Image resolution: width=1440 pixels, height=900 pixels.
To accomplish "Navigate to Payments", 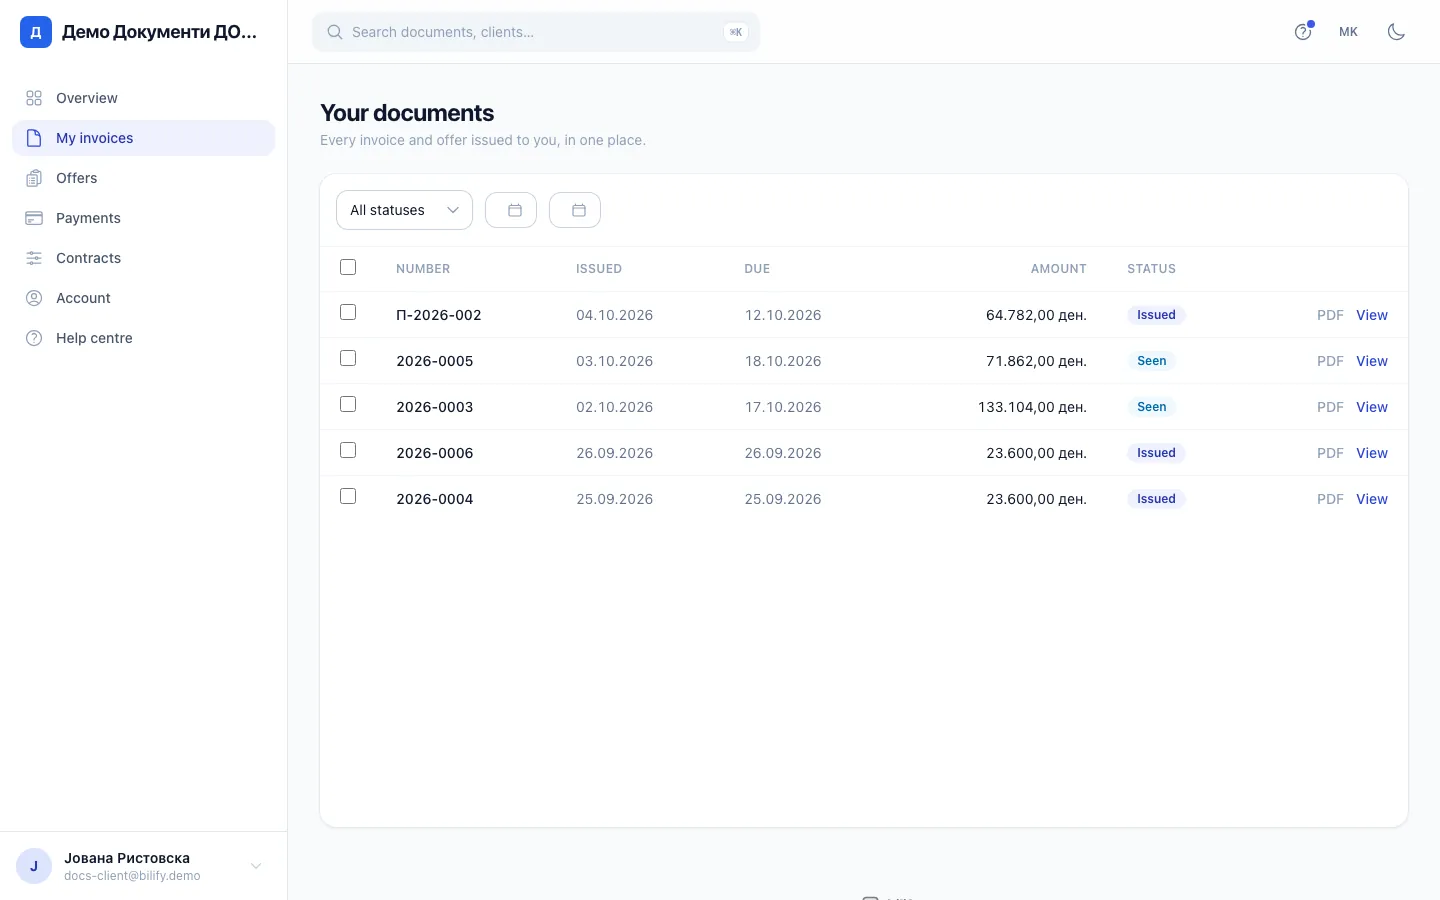I will 144,218.
